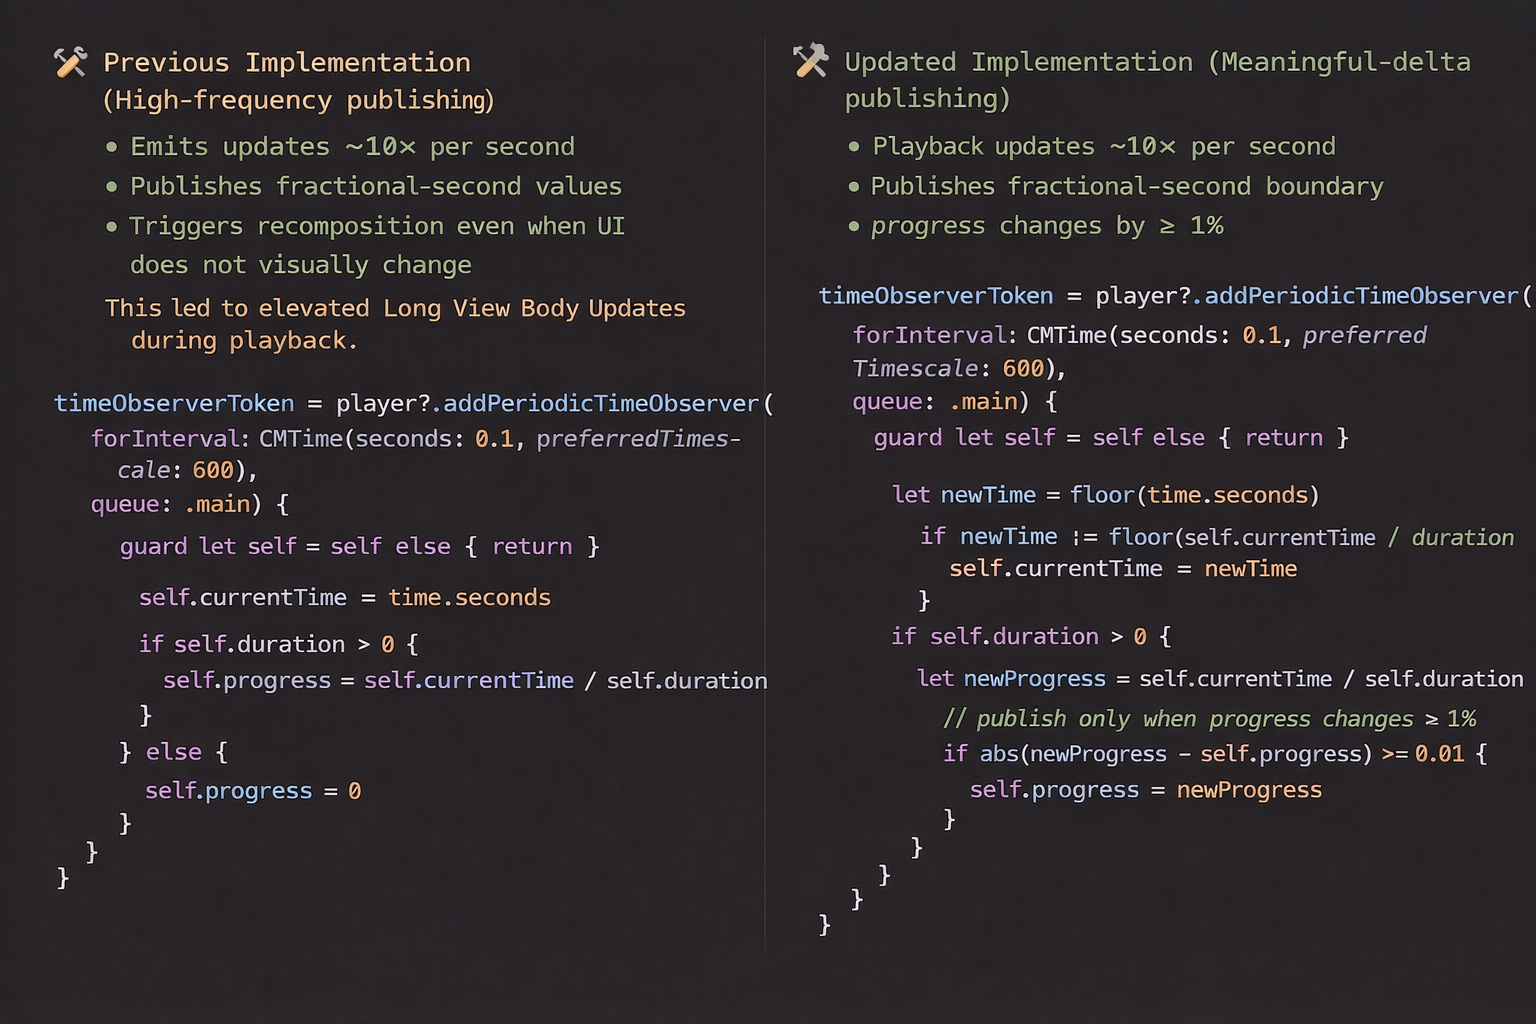
Task: Click 'self.currentTime = time.seconds' in the left code
Action: [x=345, y=598]
